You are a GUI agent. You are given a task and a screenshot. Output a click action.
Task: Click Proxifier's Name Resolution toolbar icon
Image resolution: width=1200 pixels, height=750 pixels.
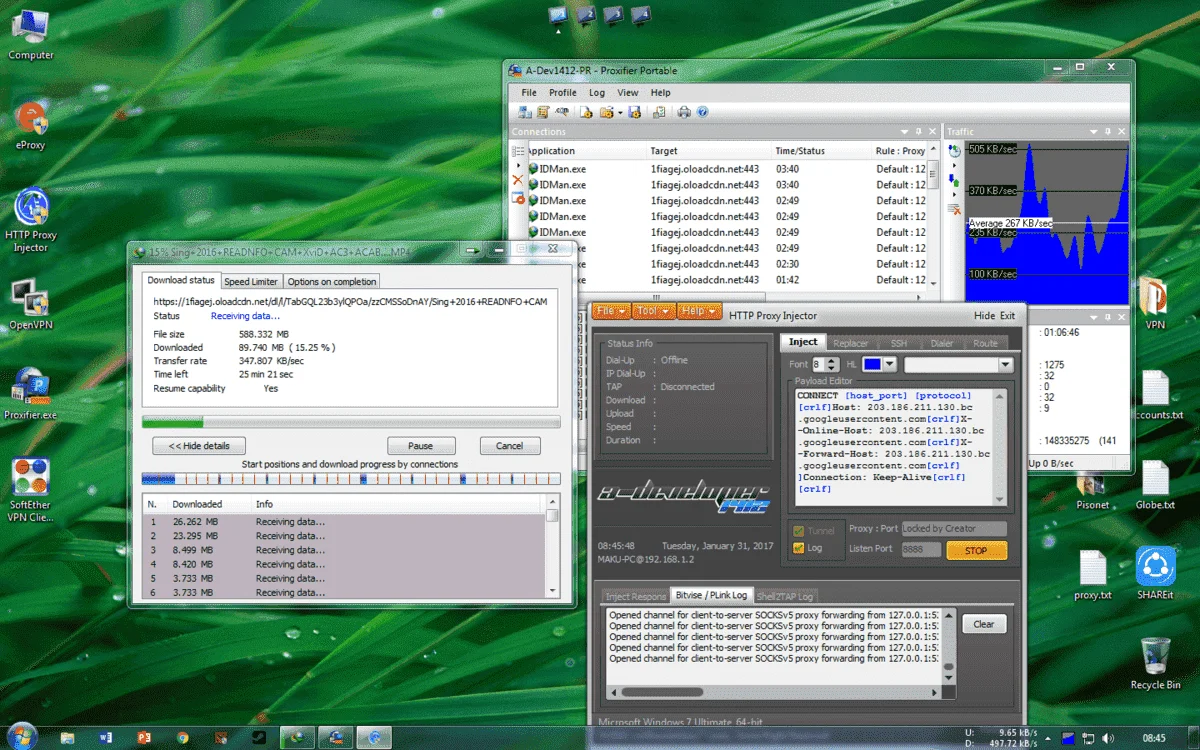[x=562, y=113]
